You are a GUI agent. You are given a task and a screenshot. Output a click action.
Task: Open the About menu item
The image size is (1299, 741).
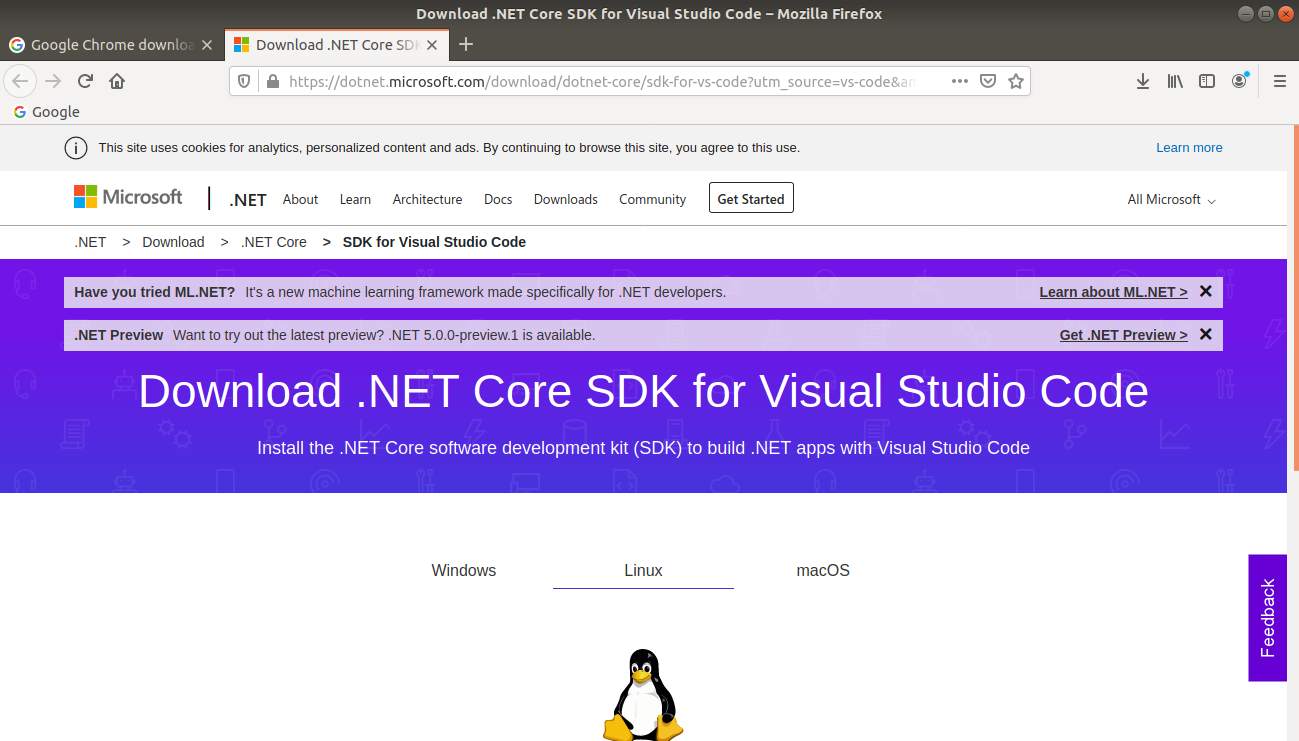(x=300, y=199)
